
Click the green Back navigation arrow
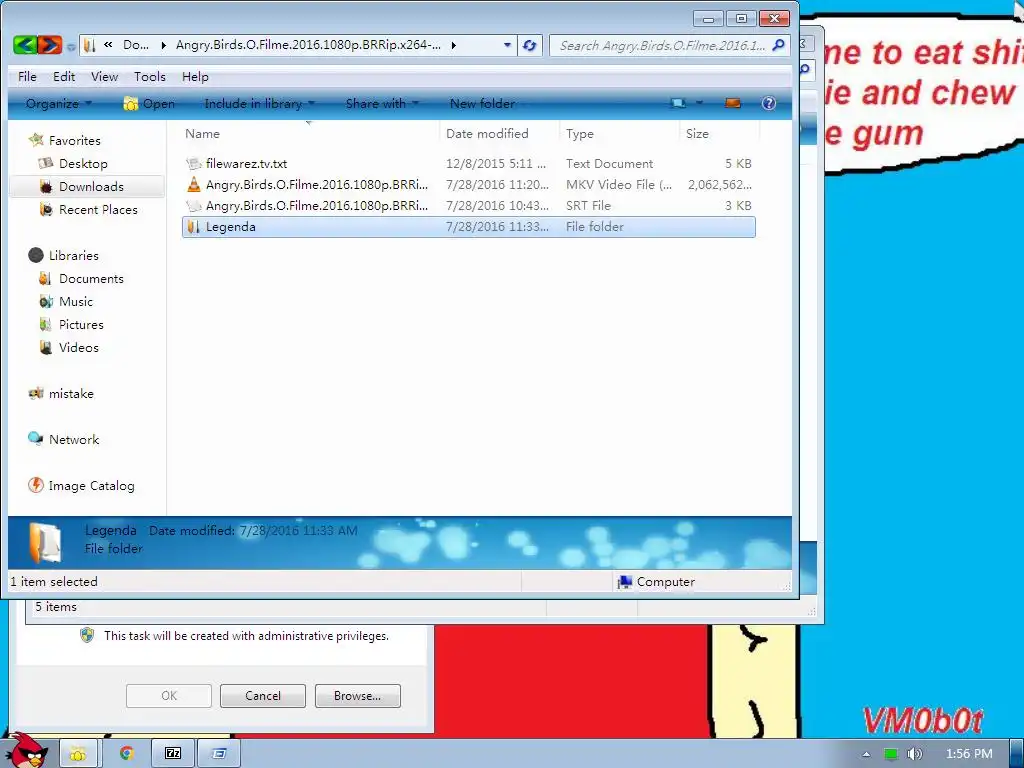pos(25,45)
